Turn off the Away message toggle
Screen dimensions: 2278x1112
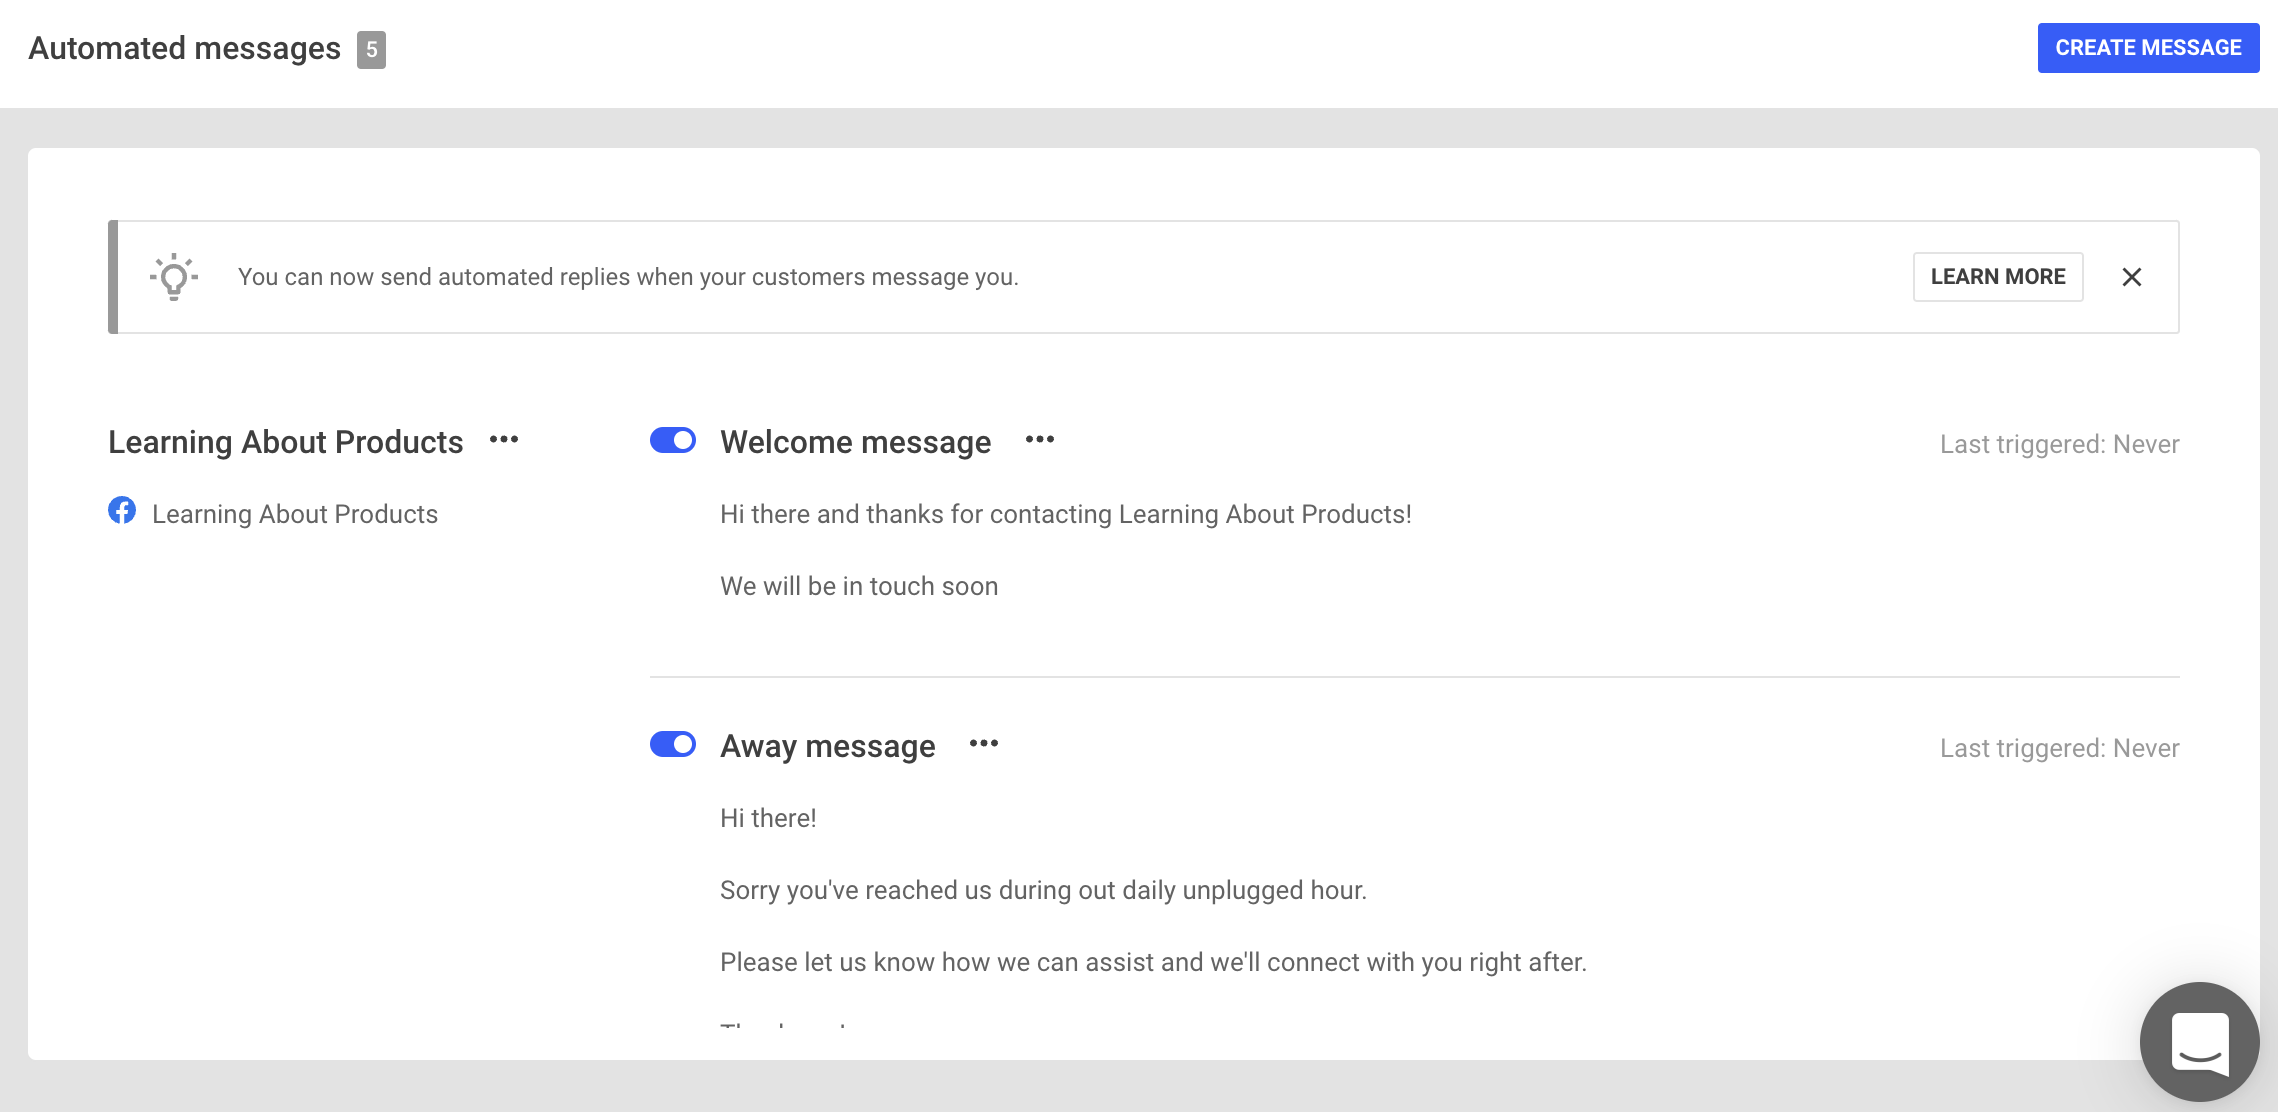[673, 745]
